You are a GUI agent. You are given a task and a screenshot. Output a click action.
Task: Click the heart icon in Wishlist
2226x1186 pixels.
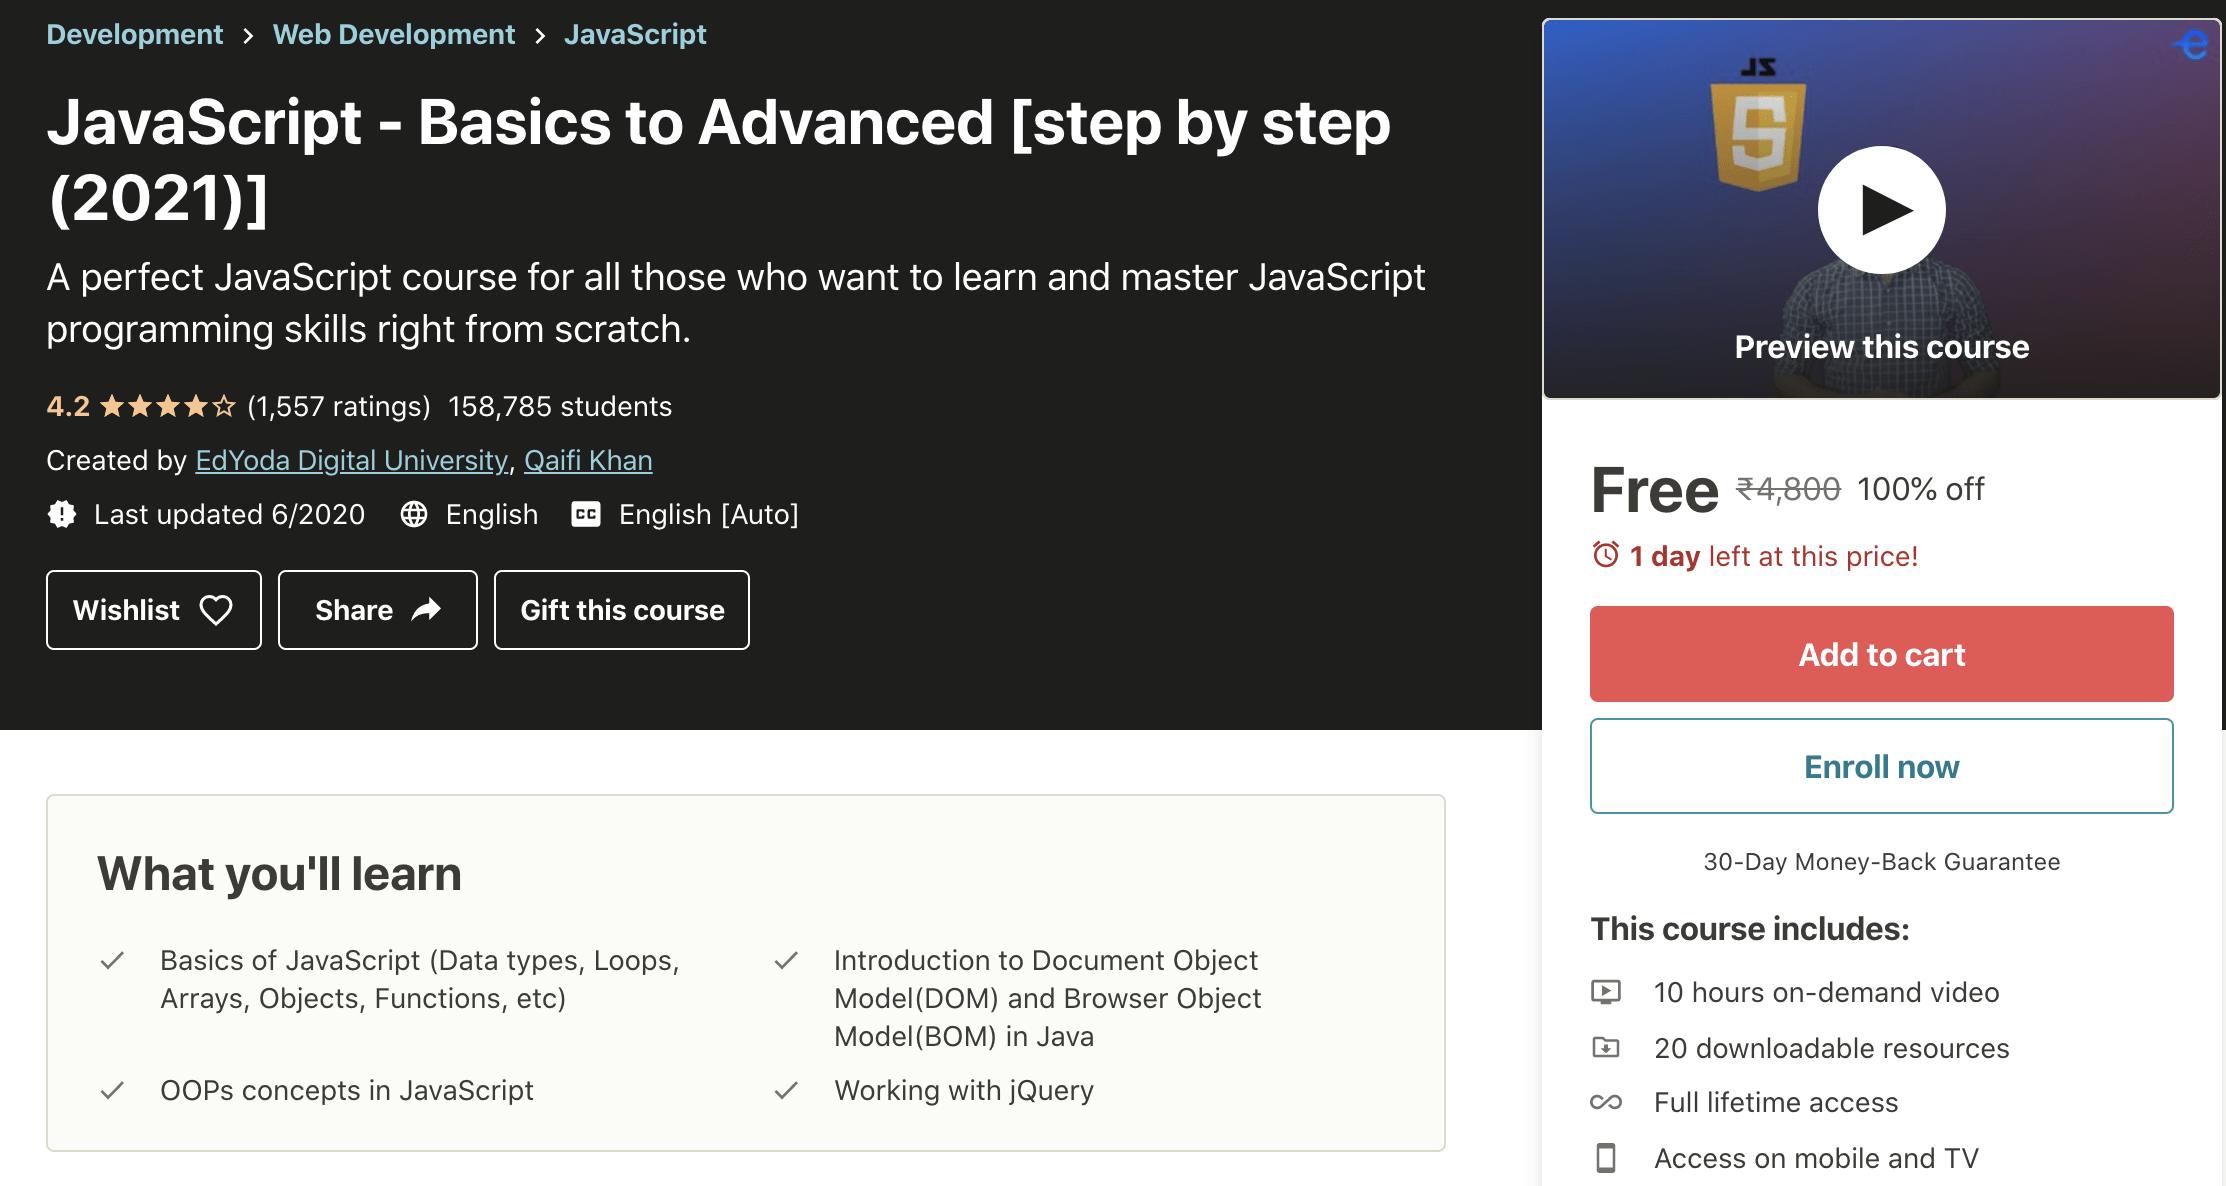(216, 610)
